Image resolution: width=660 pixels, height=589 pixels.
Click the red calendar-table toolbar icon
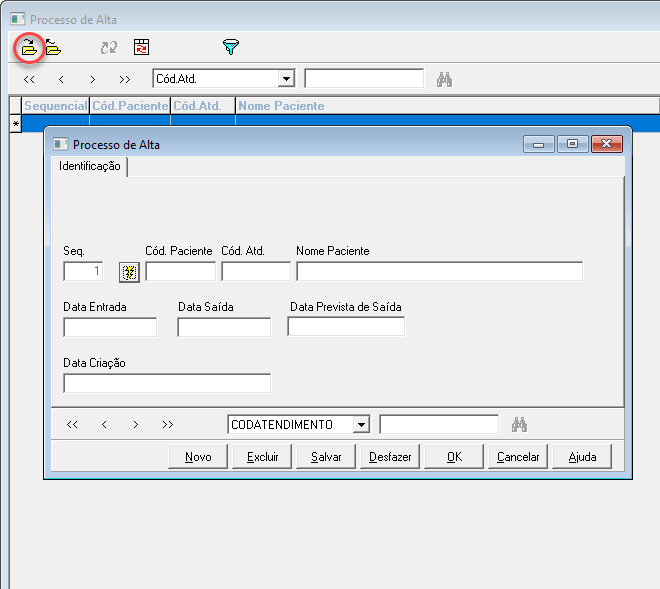point(141,47)
